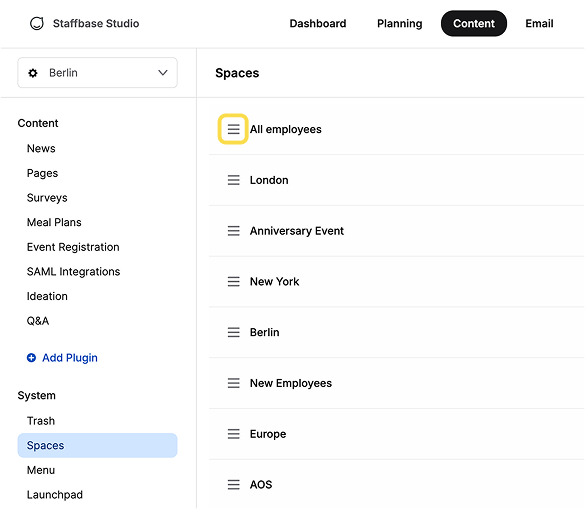Click the reorder icon next to New Employees
The image size is (585, 509).
click(234, 383)
